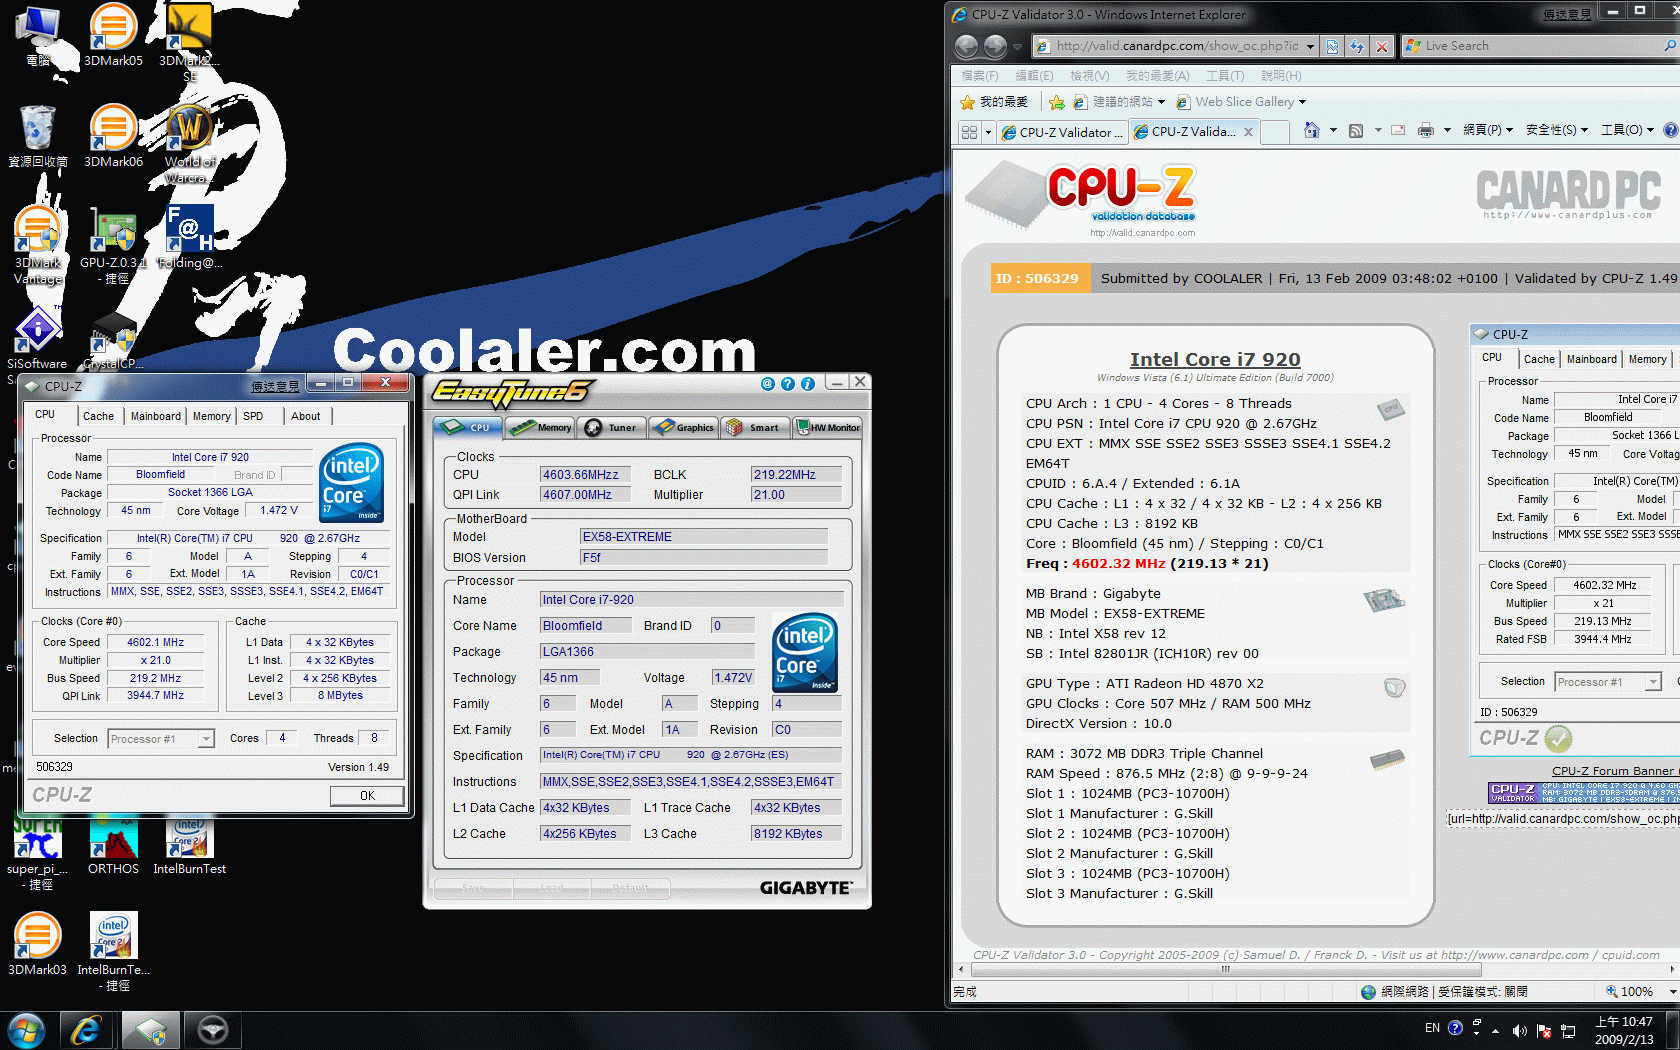
Task: Open IE zoom level 100% dropdown
Action: pos(1673,992)
